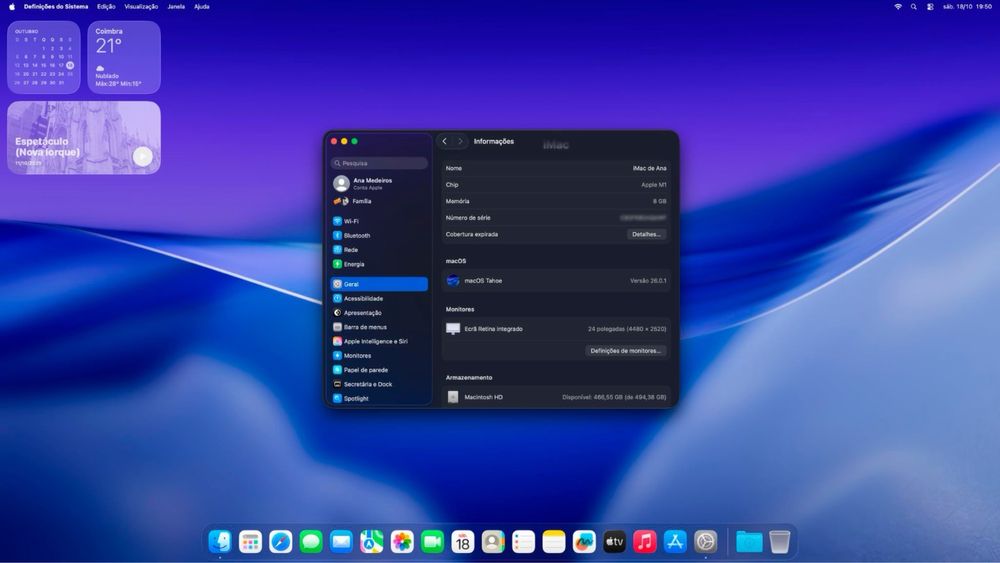1000x563 pixels.
Task: Open FaceTime app in Dock
Action: 432,541
